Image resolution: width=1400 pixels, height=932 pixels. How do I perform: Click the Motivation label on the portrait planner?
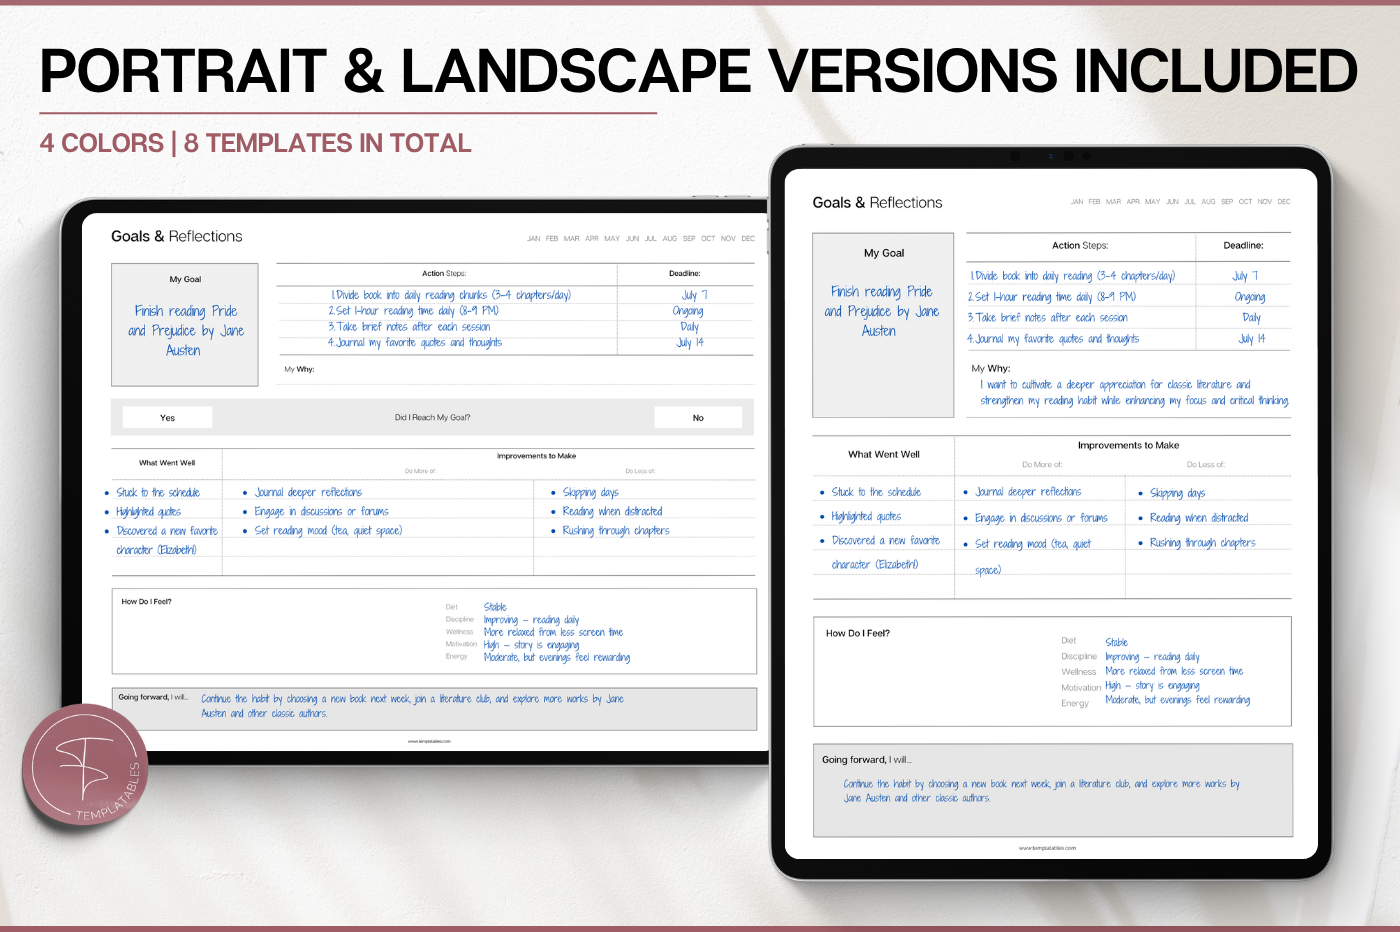click(1081, 687)
